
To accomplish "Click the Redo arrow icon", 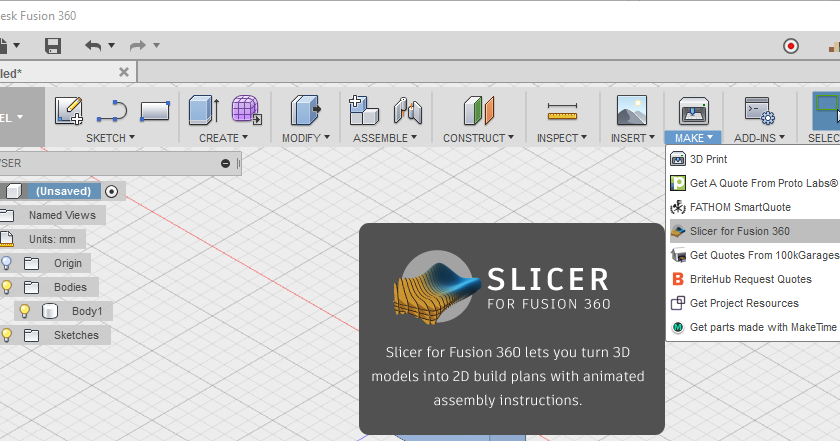I will [x=138, y=46].
